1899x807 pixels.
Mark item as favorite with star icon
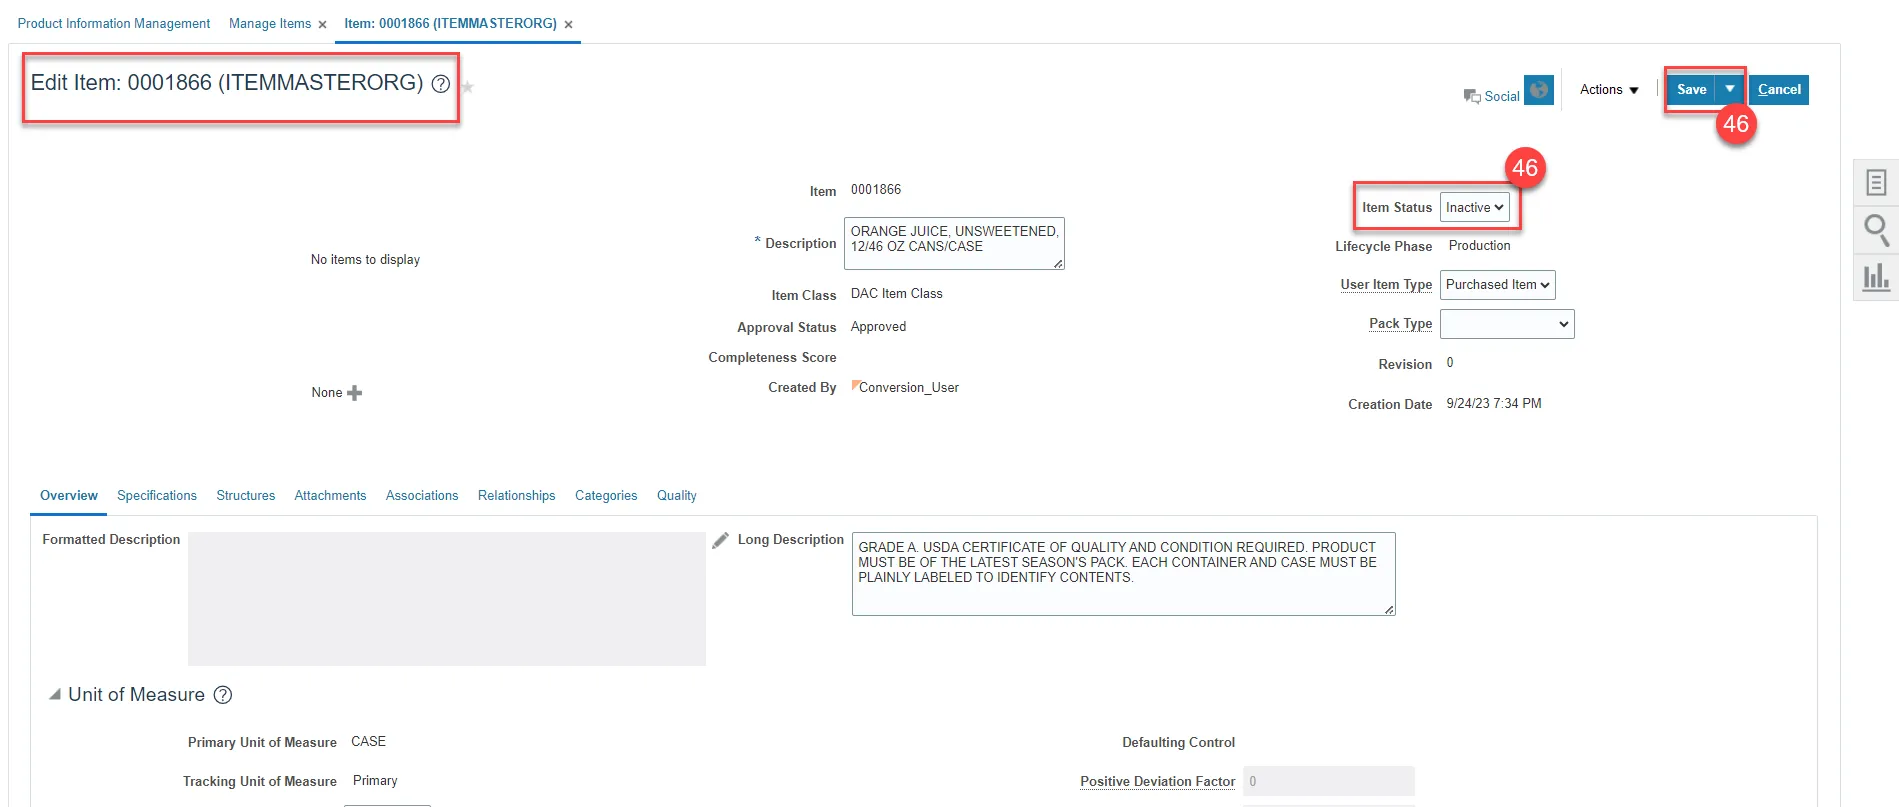(467, 87)
